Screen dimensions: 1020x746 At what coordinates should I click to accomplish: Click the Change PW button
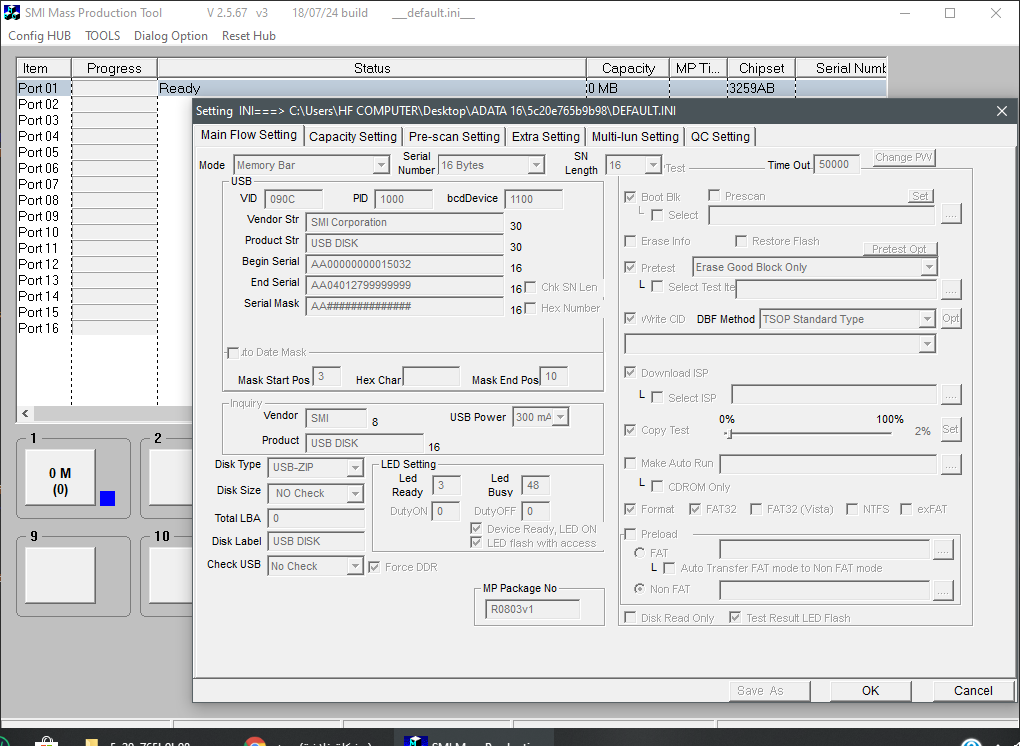(904, 157)
